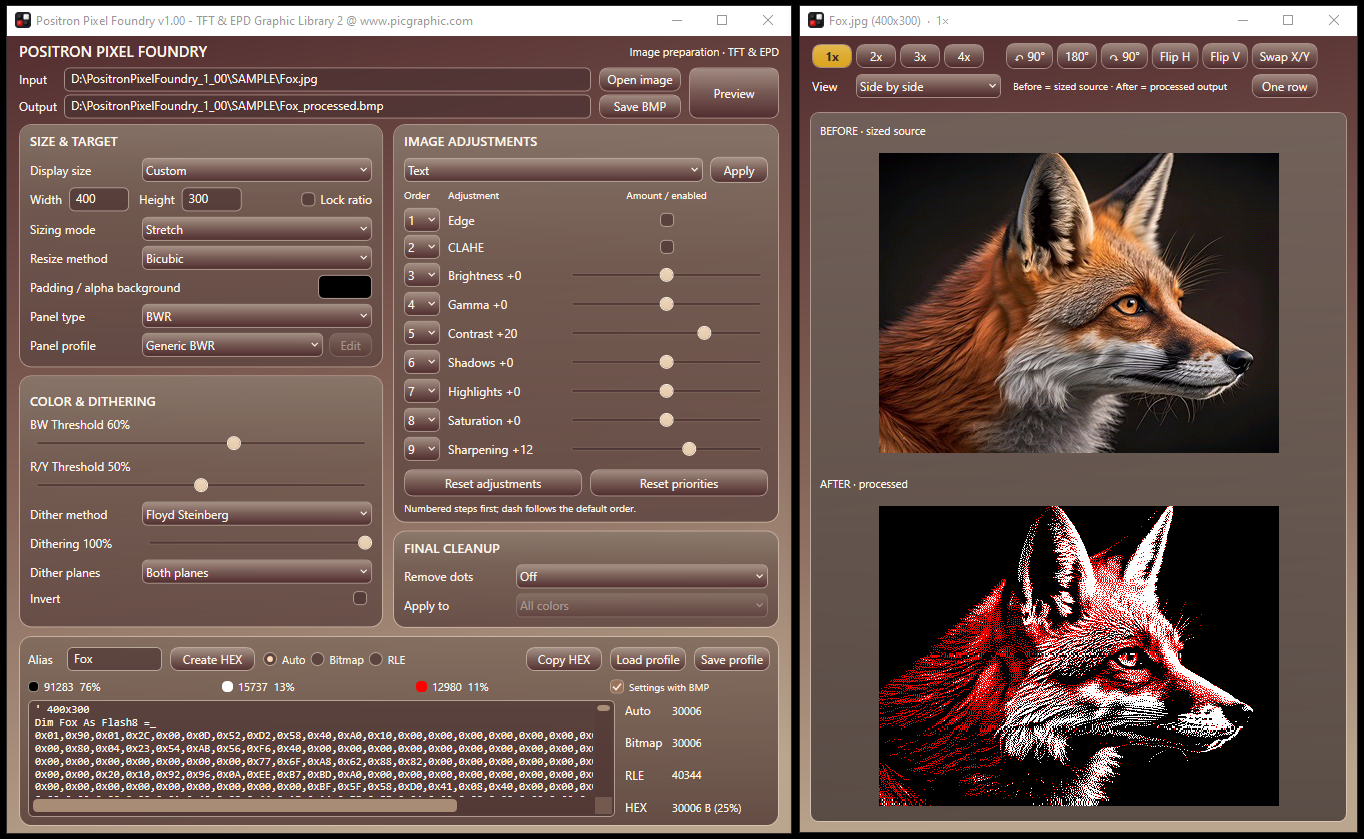Click the Create HEX button

tap(212, 659)
